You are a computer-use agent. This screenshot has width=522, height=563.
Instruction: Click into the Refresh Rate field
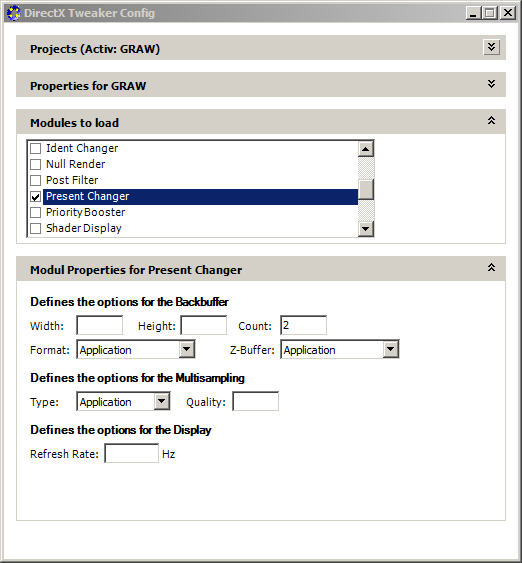coord(131,453)
